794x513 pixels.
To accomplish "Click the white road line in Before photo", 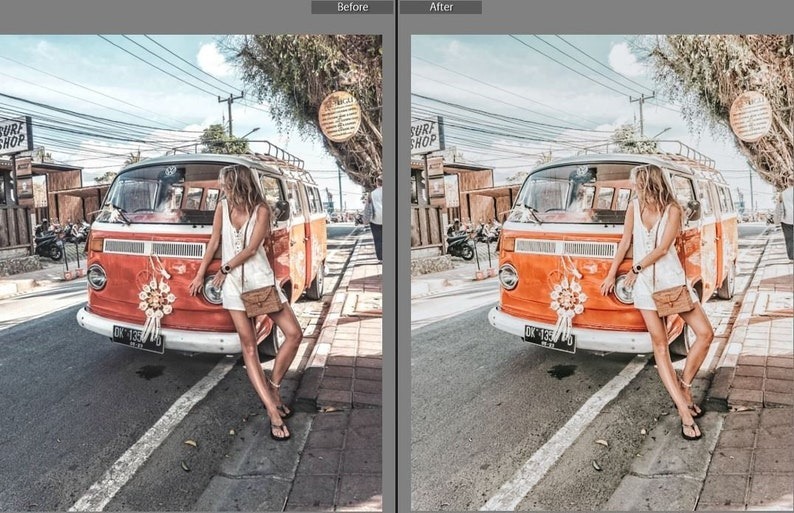I will [x=150, y=440].
